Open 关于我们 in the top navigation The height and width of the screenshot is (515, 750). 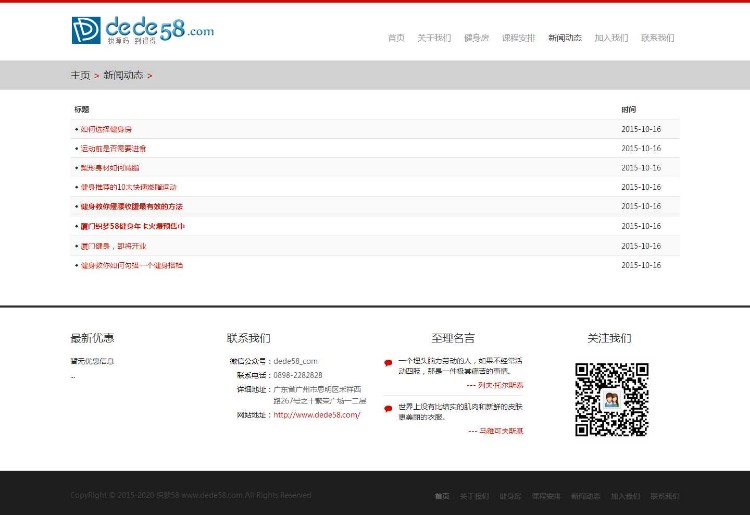pos(434,38)
